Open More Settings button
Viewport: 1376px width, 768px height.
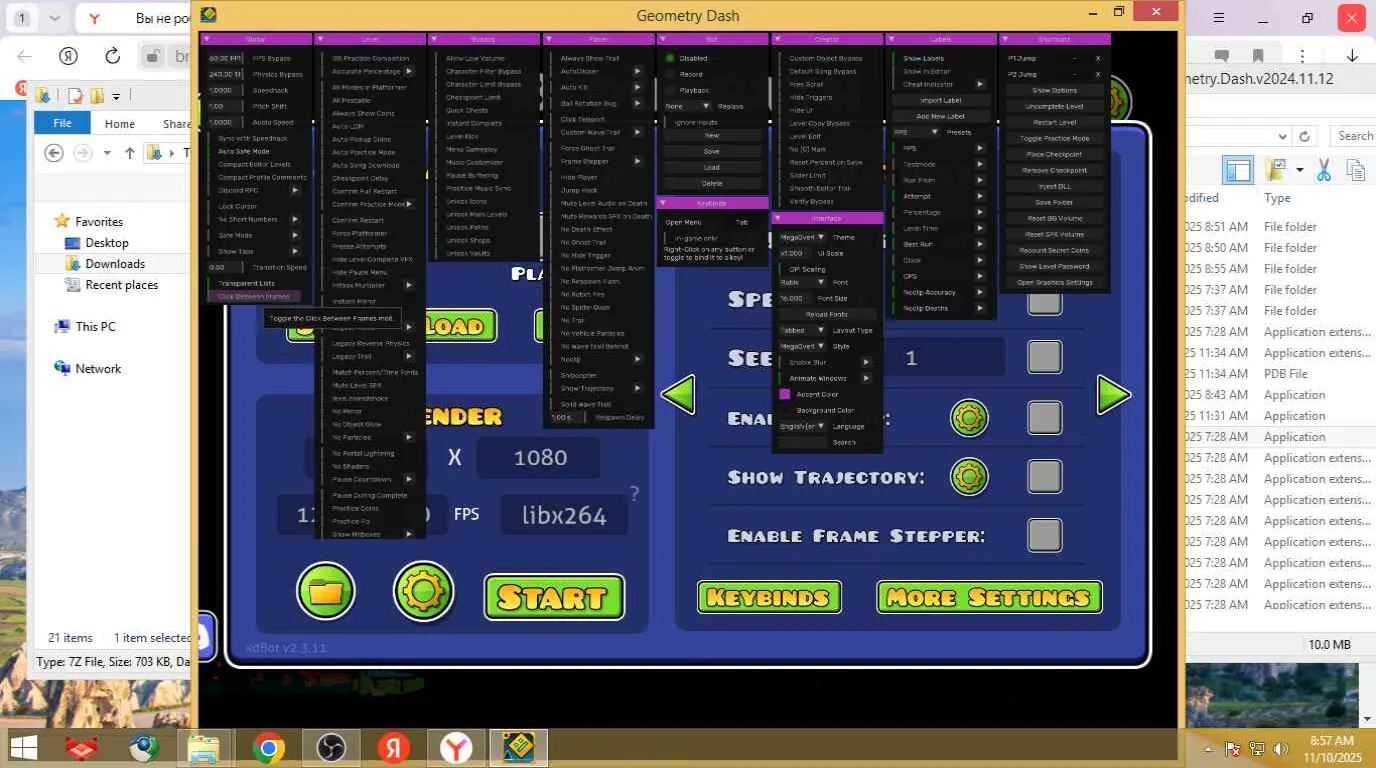click(x=990, y=598)
